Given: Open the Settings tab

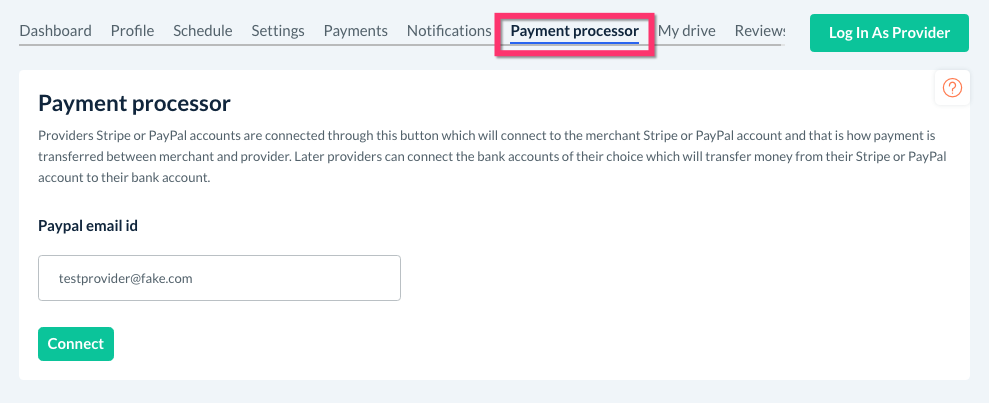Looking at the screenshot, I should coord(278,30).
